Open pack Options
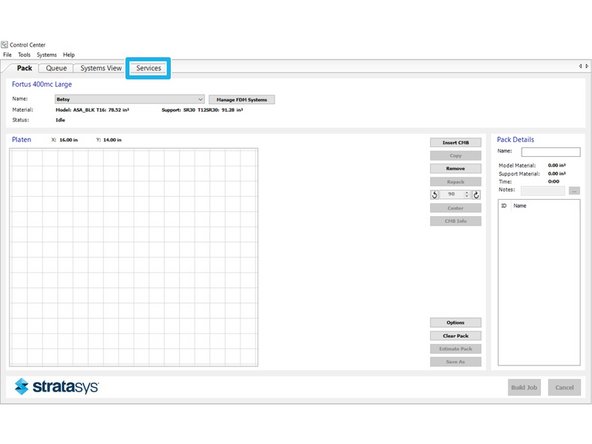The width and height of the screenshot is (592, 444). [456, 322]
